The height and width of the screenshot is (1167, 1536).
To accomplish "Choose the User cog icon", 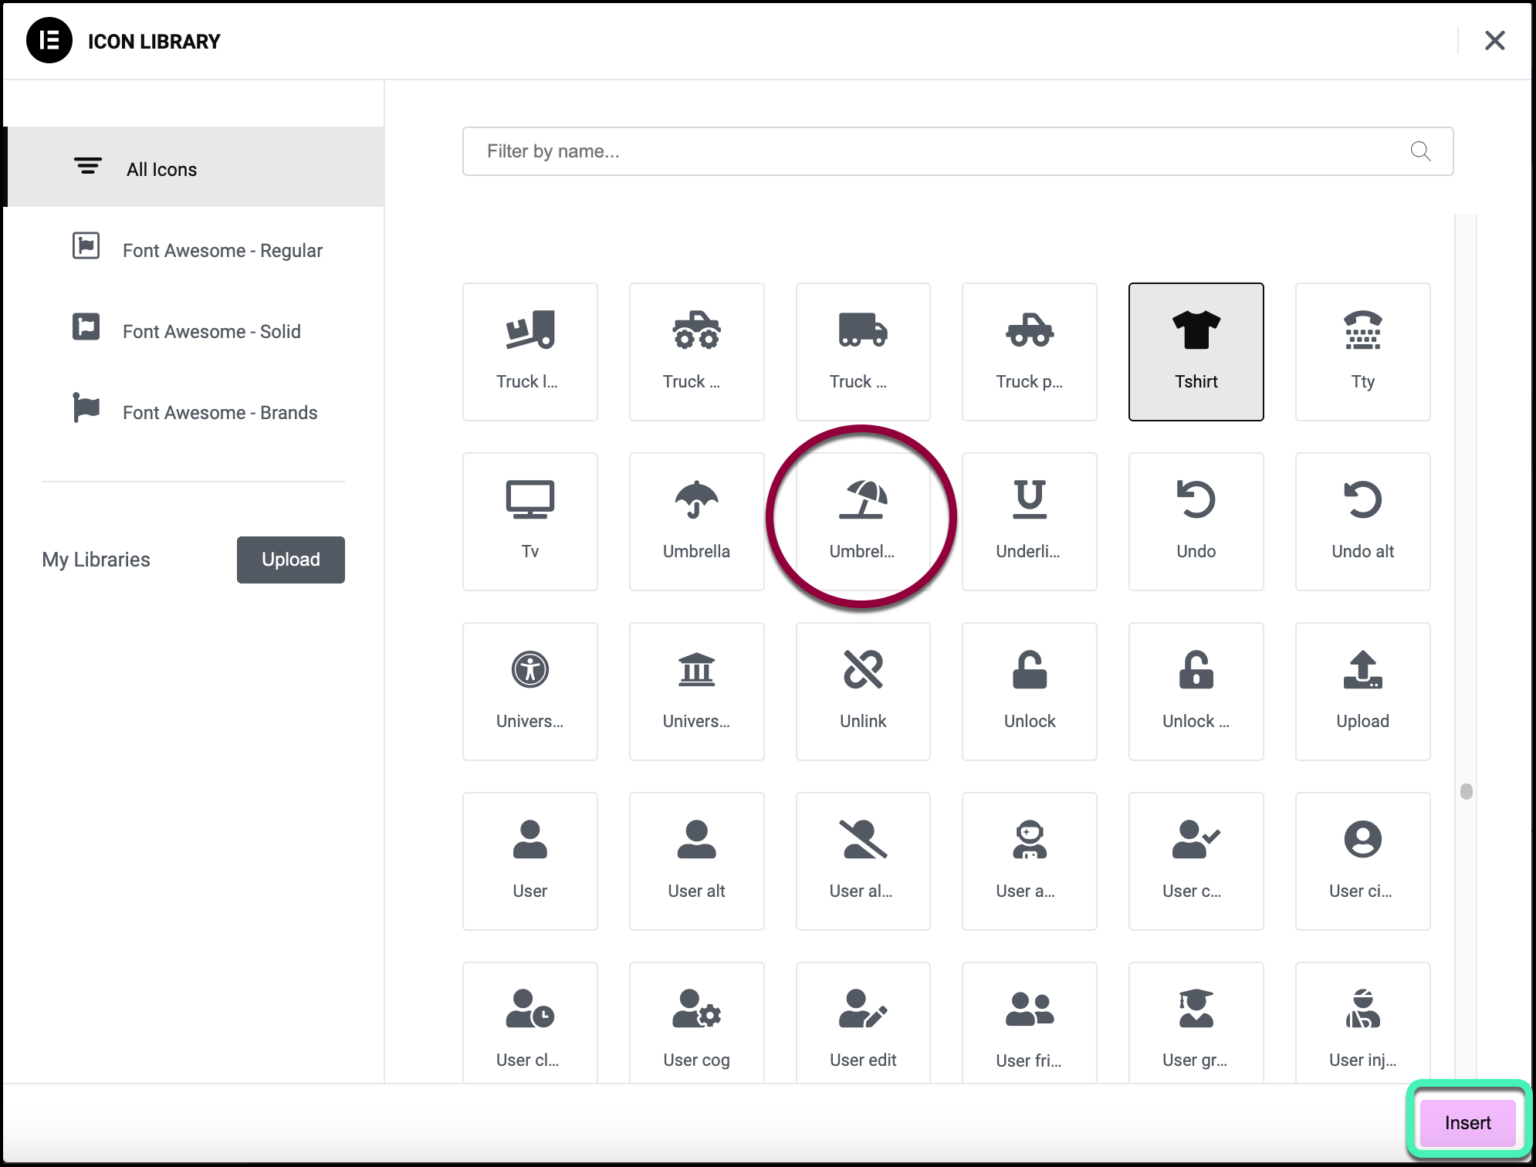I will 696,1020.
